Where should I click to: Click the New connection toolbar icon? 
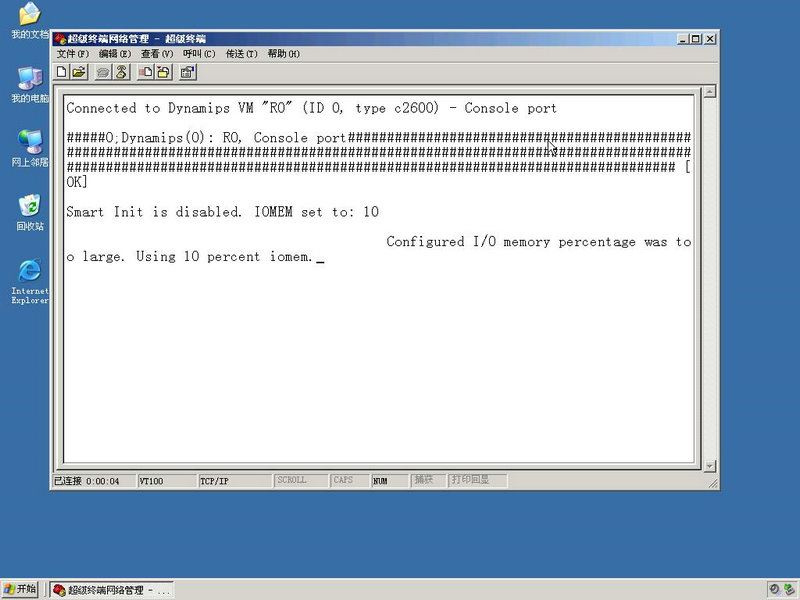click(62, 72)
